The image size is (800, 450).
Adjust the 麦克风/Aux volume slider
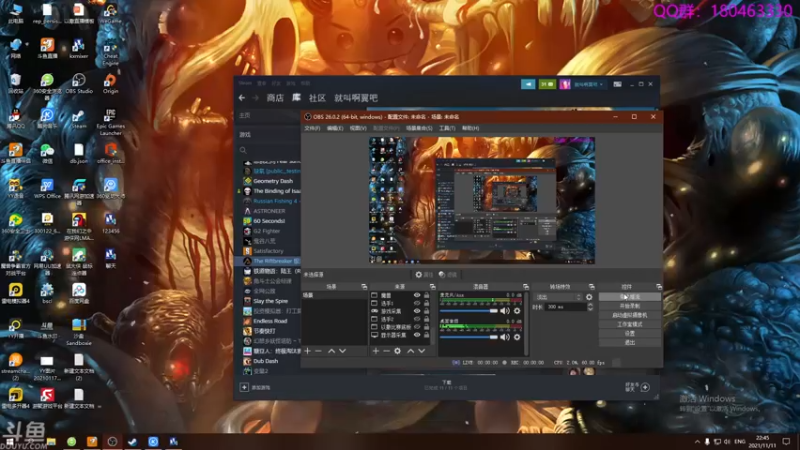click(x=468, y=311)
